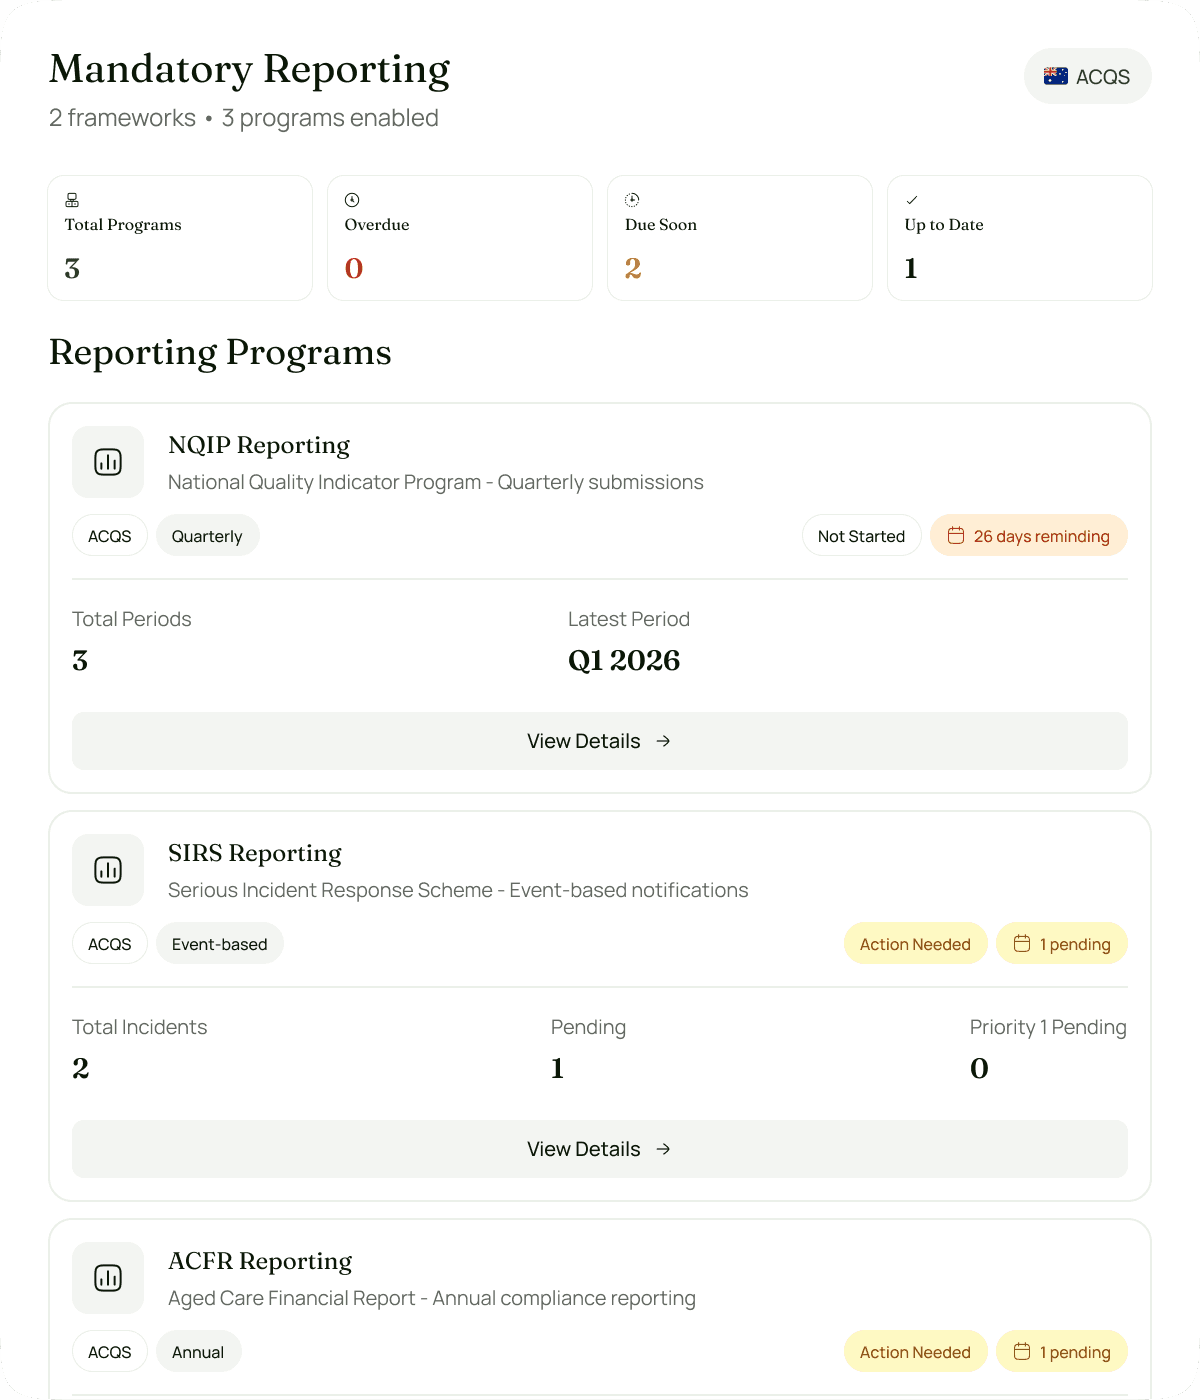The width and height of the screenshot is (1200, 1400).
Task: Click the SIRS Reporting chart icon
Action: [108, 870]
